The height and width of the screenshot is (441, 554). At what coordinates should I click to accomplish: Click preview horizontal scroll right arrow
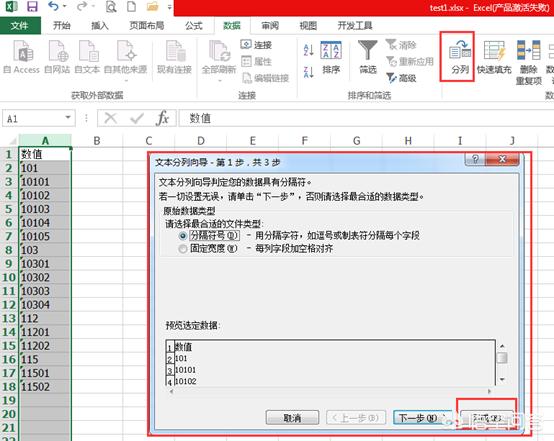pyautogui.click(x=489, y=391)
